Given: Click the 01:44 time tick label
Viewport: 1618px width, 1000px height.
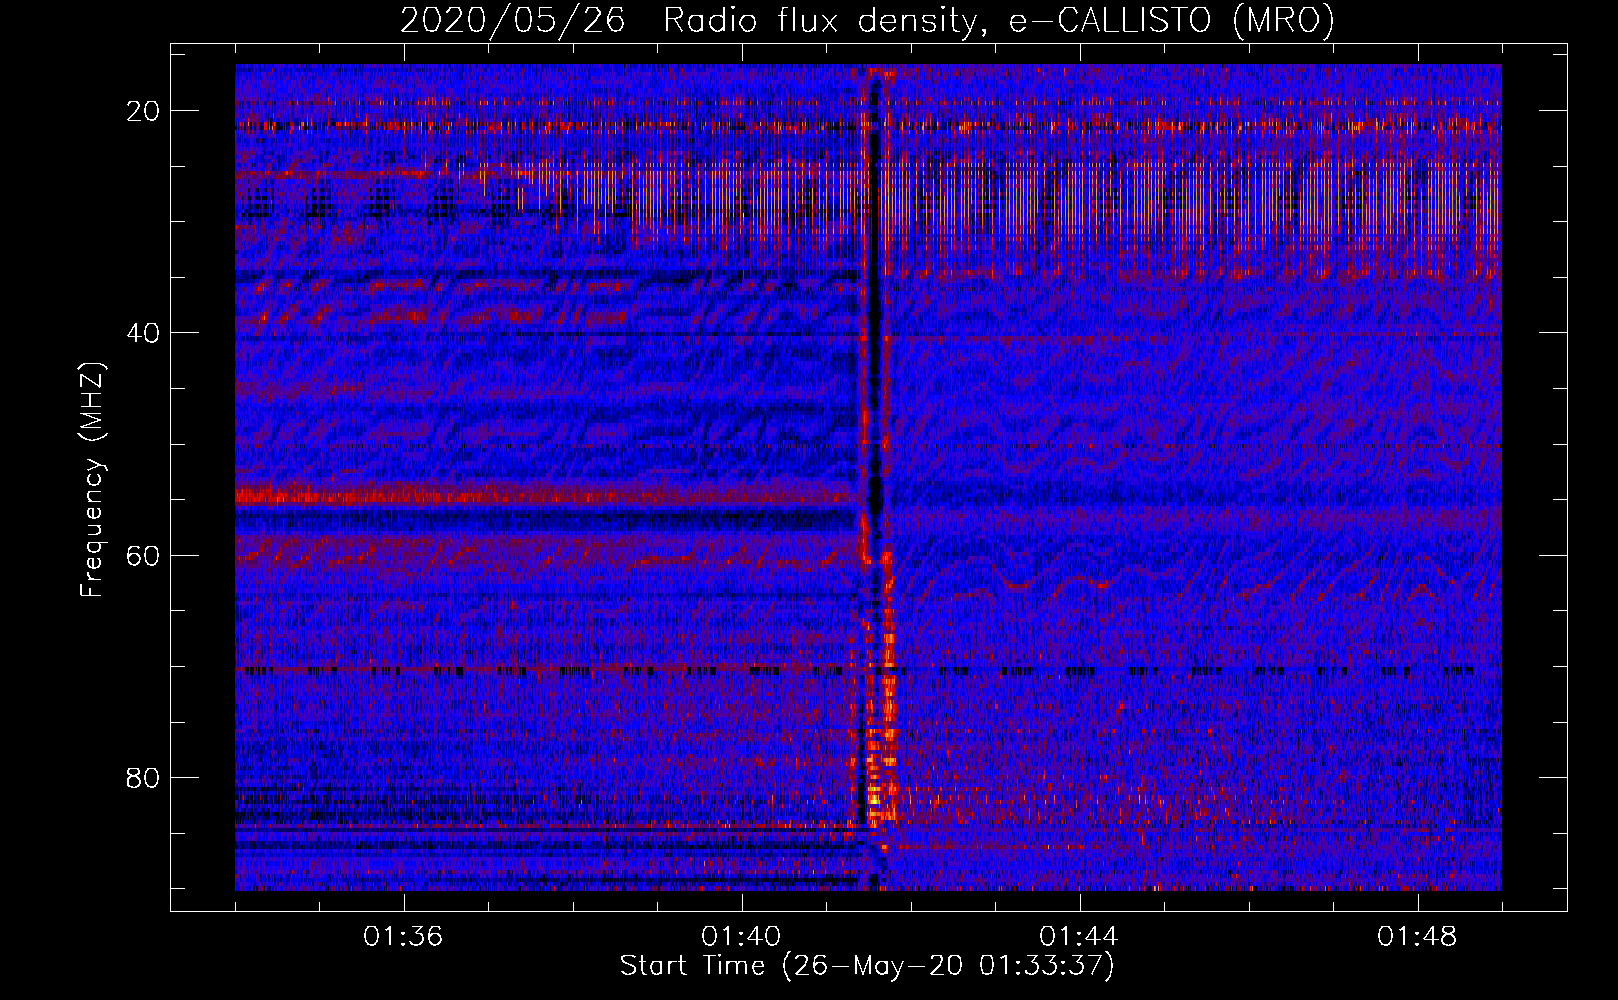Looking at the screenshot, I should point(1079,937).
